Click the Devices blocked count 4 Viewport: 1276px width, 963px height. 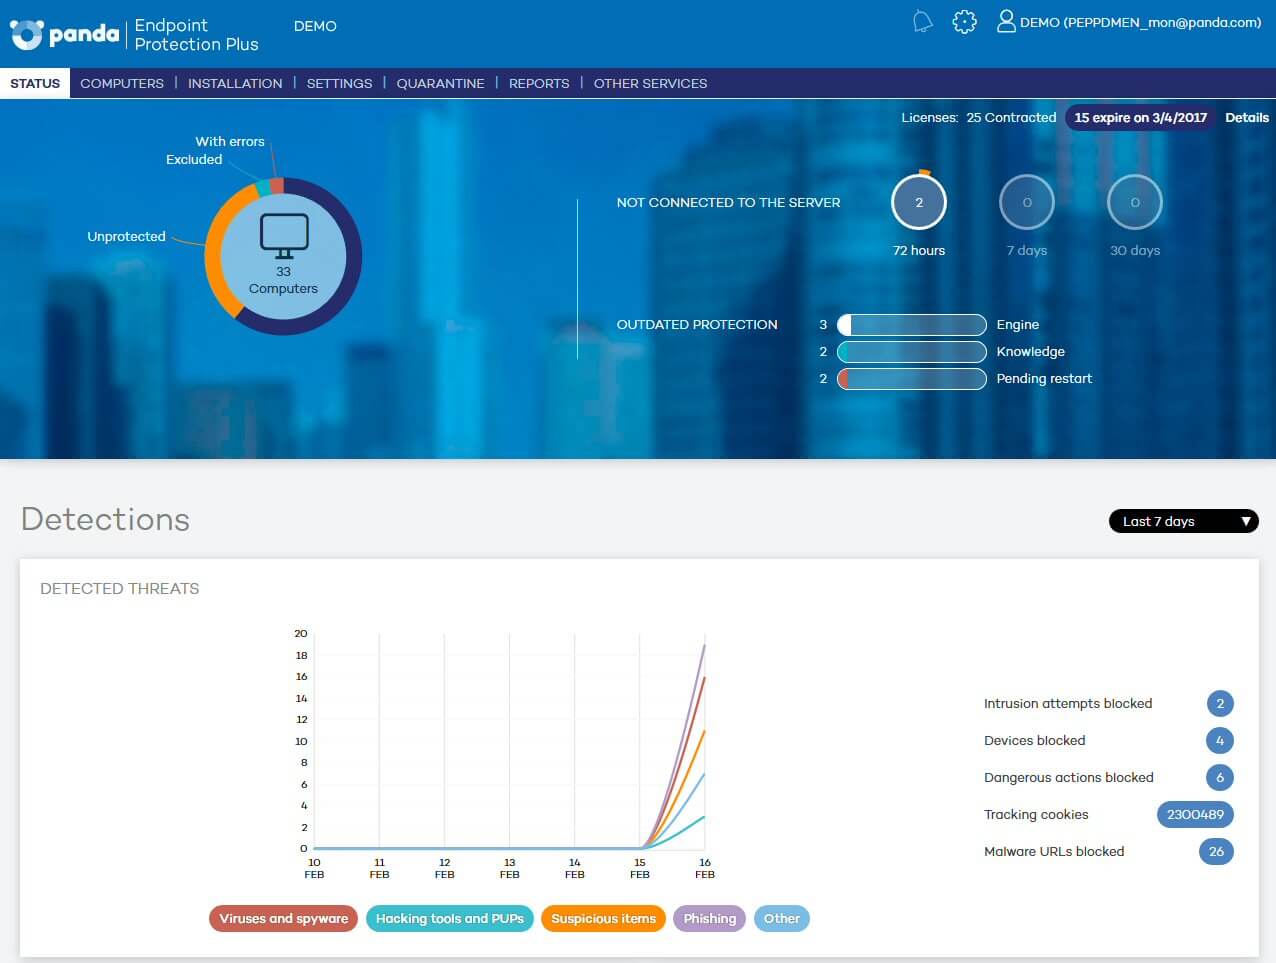1220,740
